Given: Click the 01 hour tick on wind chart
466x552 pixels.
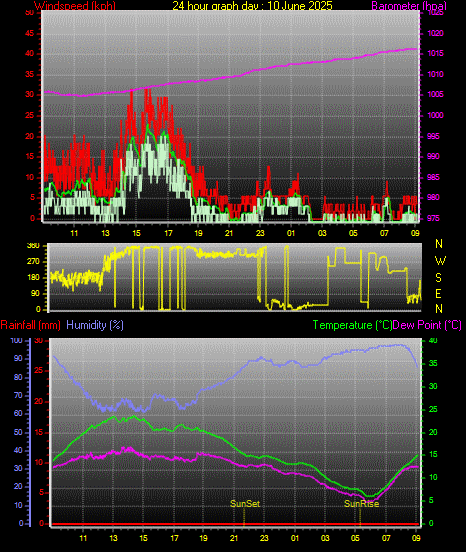Looking at the screenshot, I should point(291,233).
